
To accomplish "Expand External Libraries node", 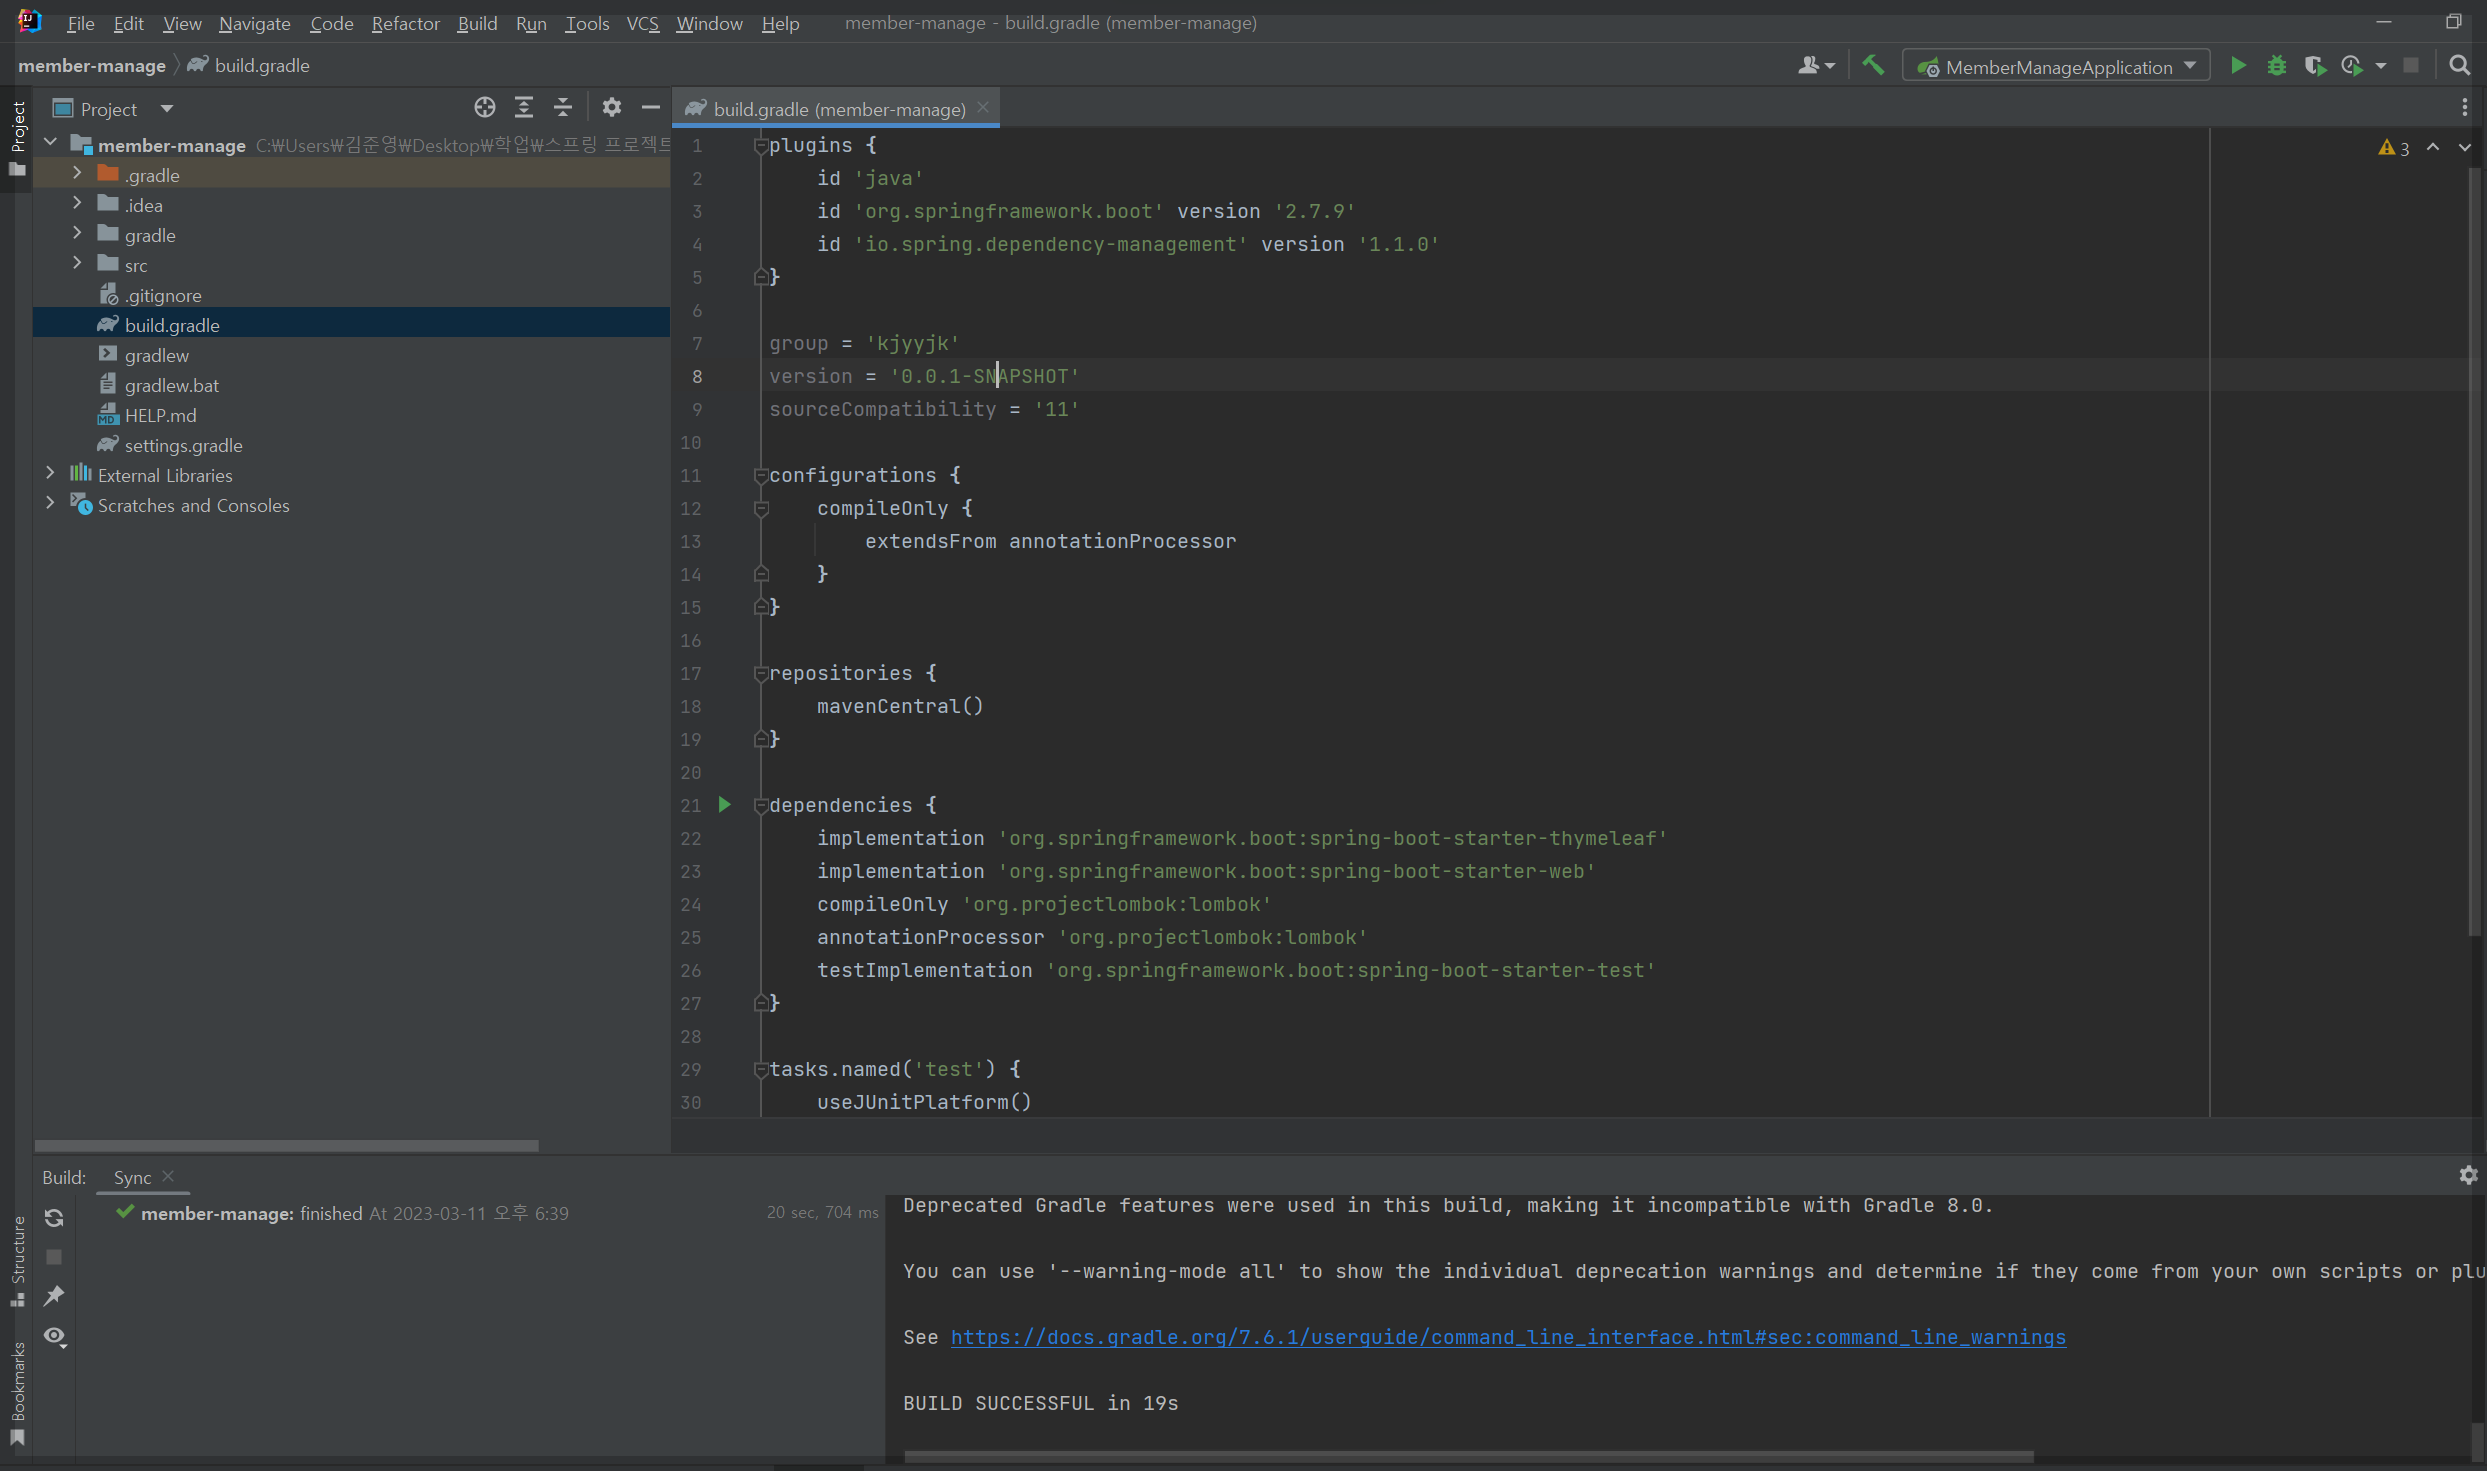I will [x=50, y=474].
